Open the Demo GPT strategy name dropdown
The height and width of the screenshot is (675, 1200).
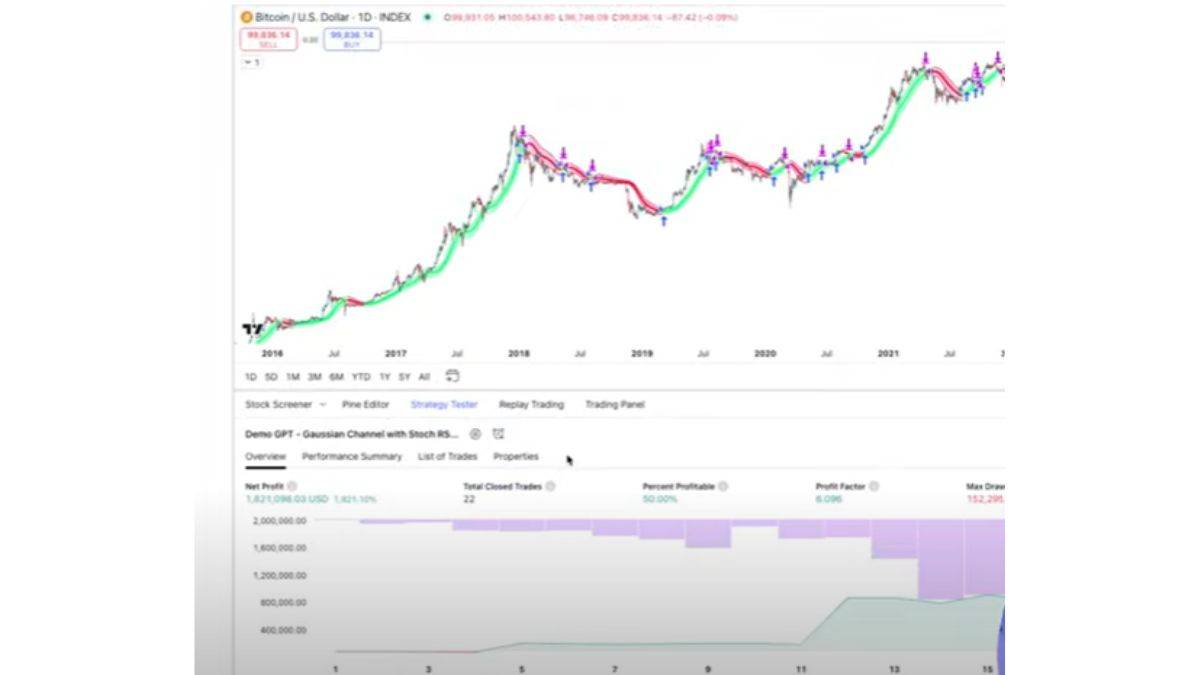(351, 434)
